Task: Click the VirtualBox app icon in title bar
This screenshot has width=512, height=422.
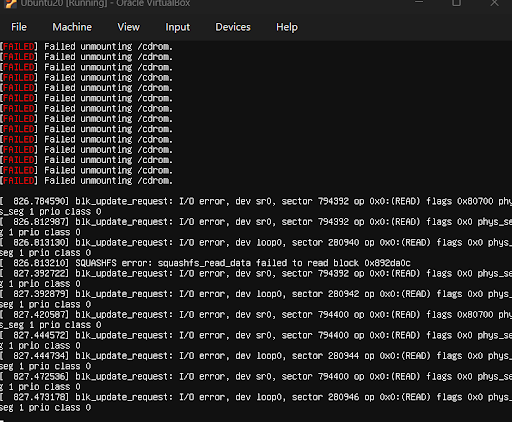Action: pos(10,3)
